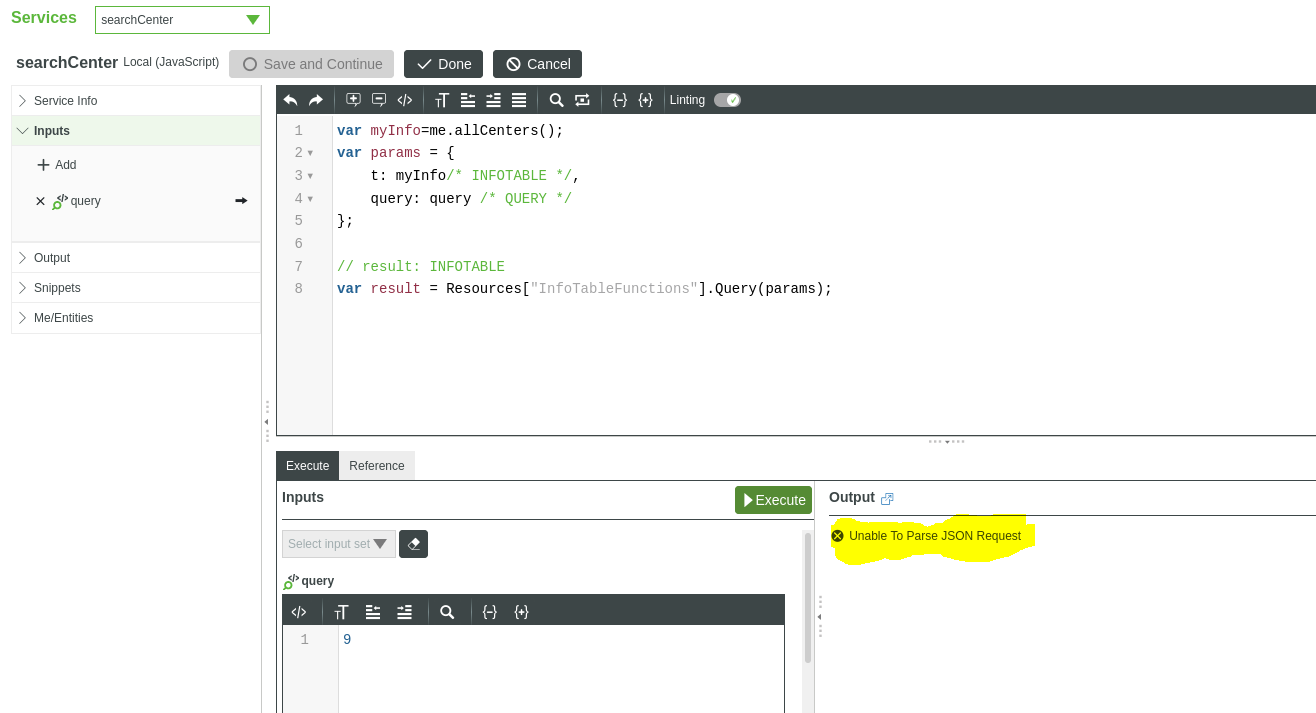Toggle the Linting switch
1316x713 pixels.
(727, 100)
